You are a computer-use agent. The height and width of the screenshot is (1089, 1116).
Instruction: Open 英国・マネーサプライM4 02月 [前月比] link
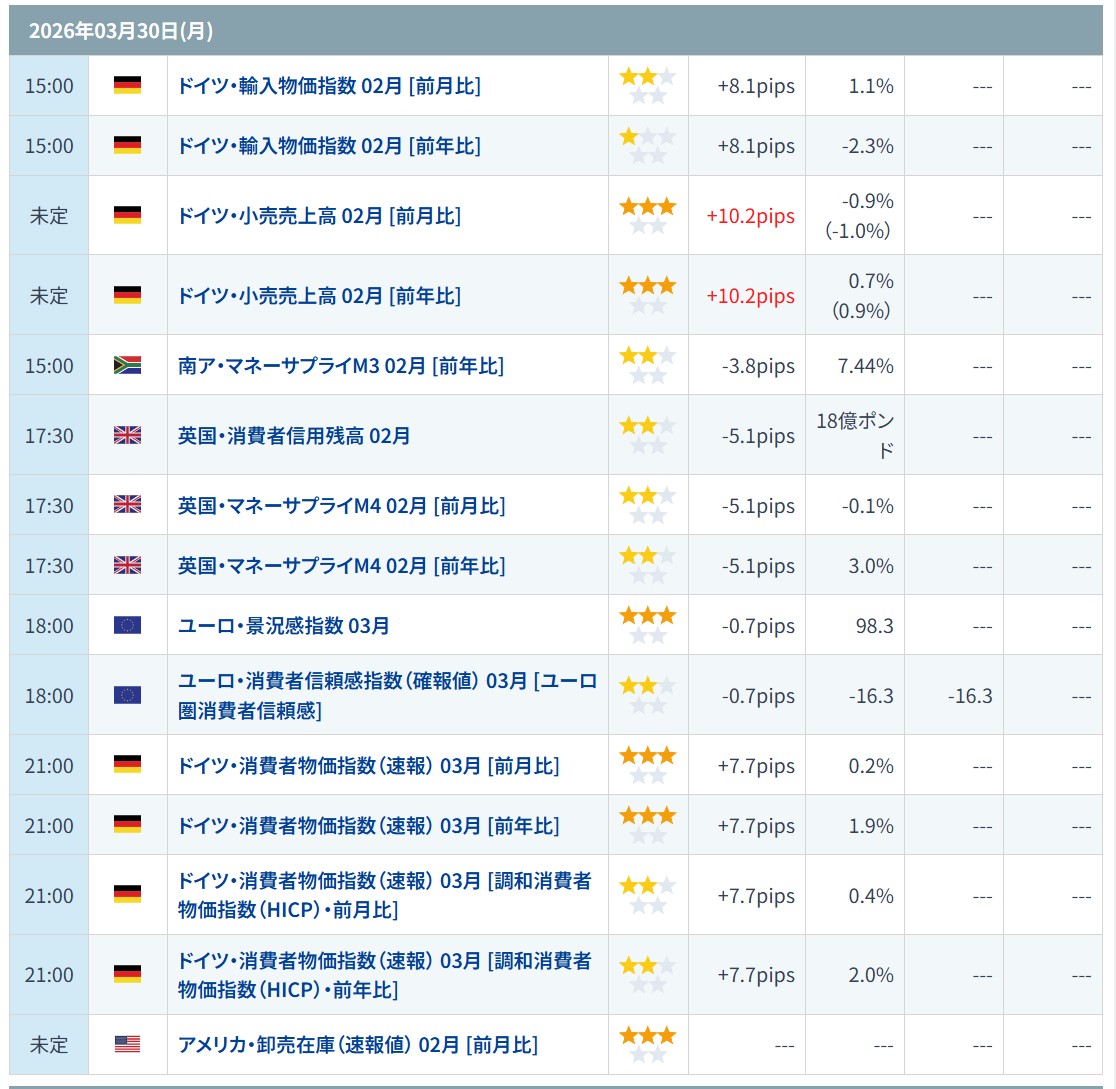point(341,506)
